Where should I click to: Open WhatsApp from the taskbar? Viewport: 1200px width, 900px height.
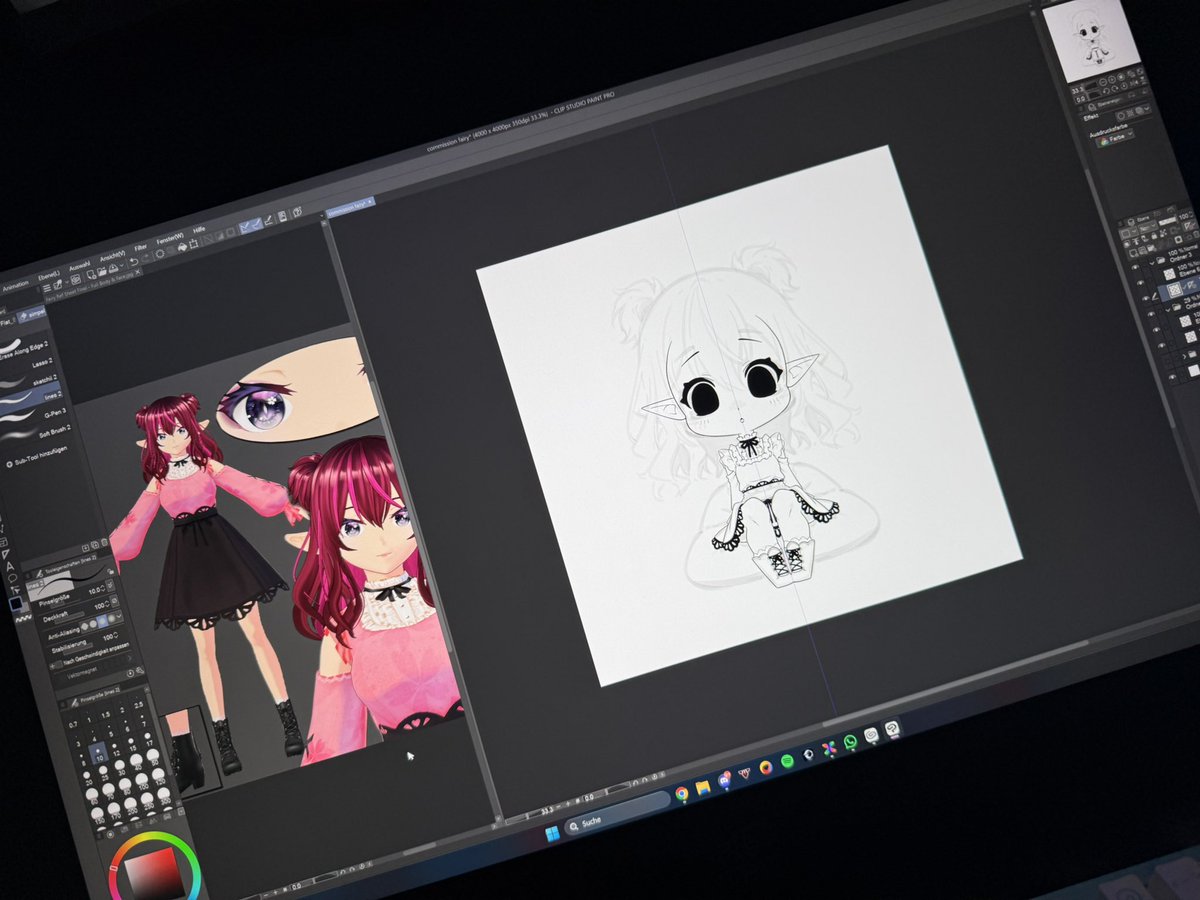coord(850,742)
